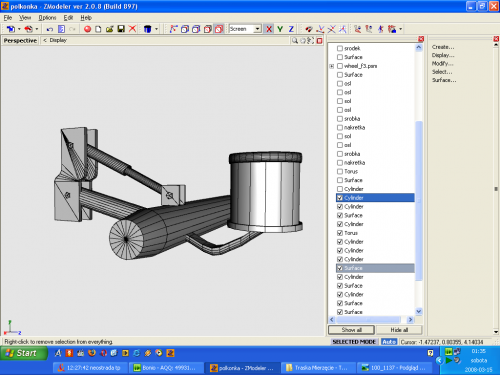Image resolution: width=500 pixels, height=375 pixels.
Task: Click the highlighted Selected Mode cube icon
Action: pyautogui.click(x=219, y=29)
